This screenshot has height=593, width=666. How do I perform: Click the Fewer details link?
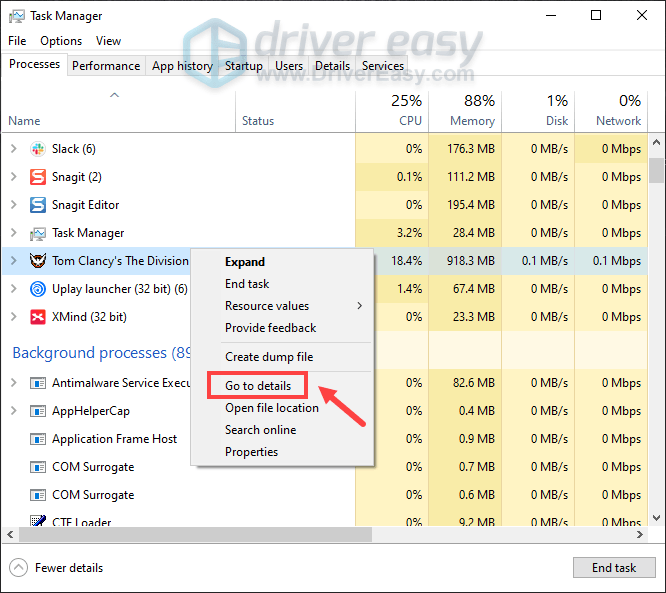click(69, 568)
